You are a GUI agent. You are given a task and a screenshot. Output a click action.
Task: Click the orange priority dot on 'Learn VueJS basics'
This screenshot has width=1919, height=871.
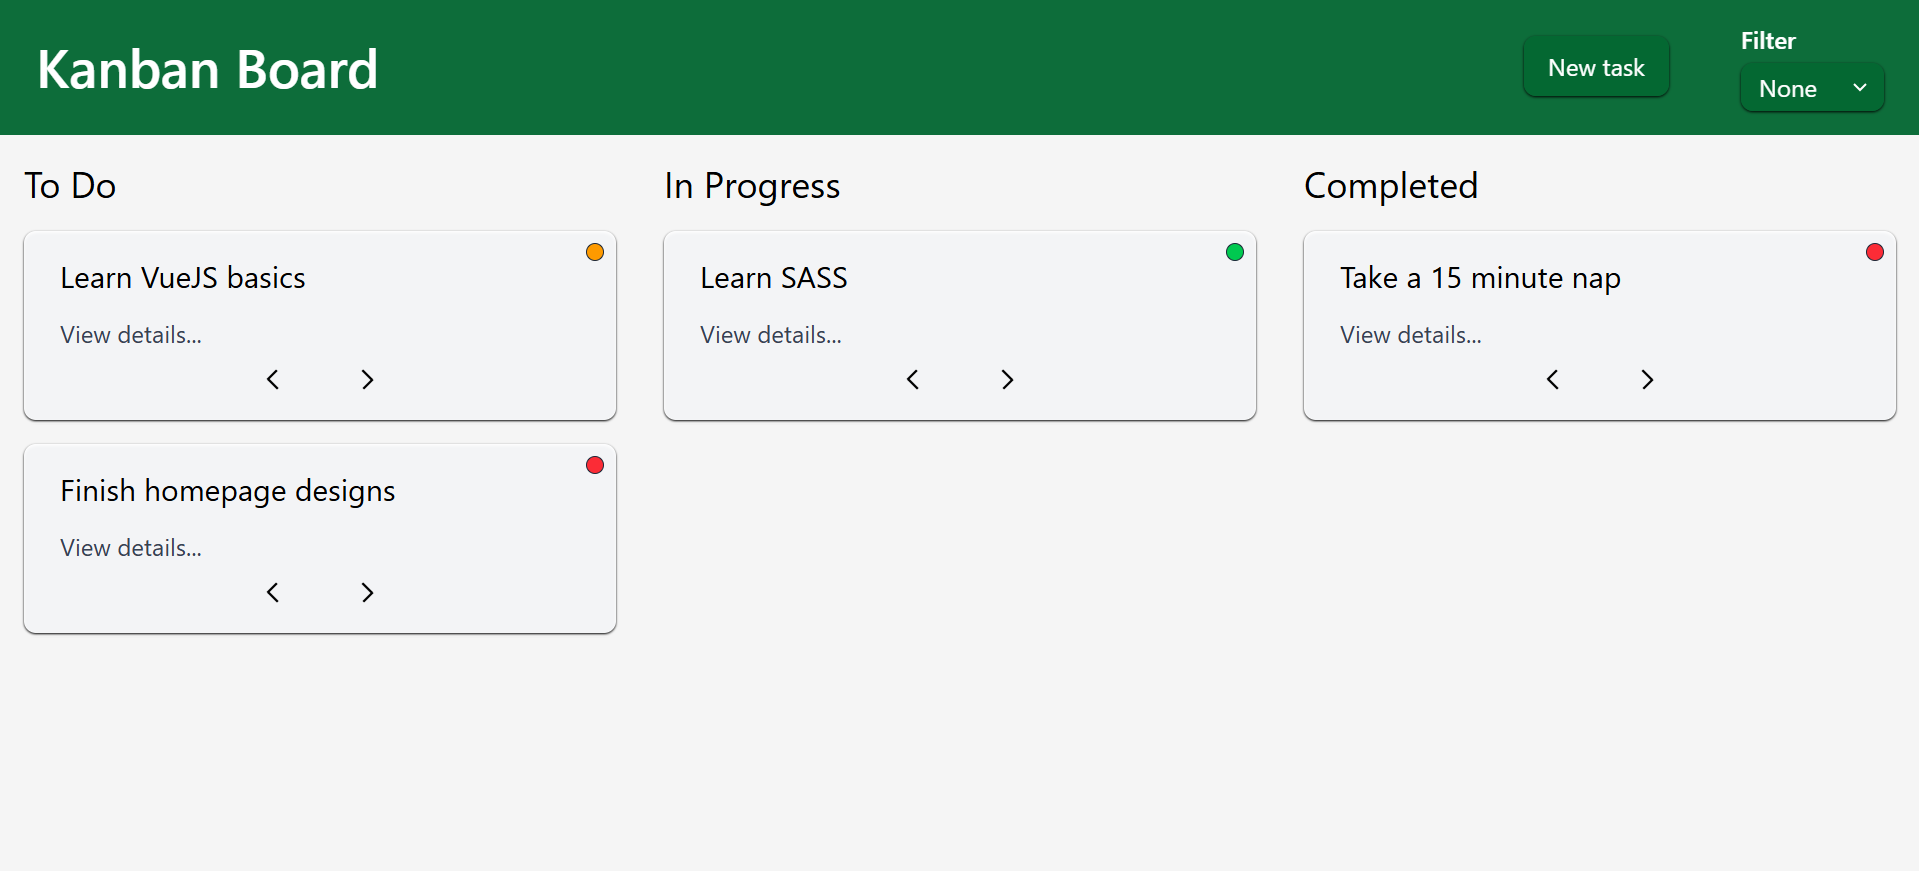(594, 251)
